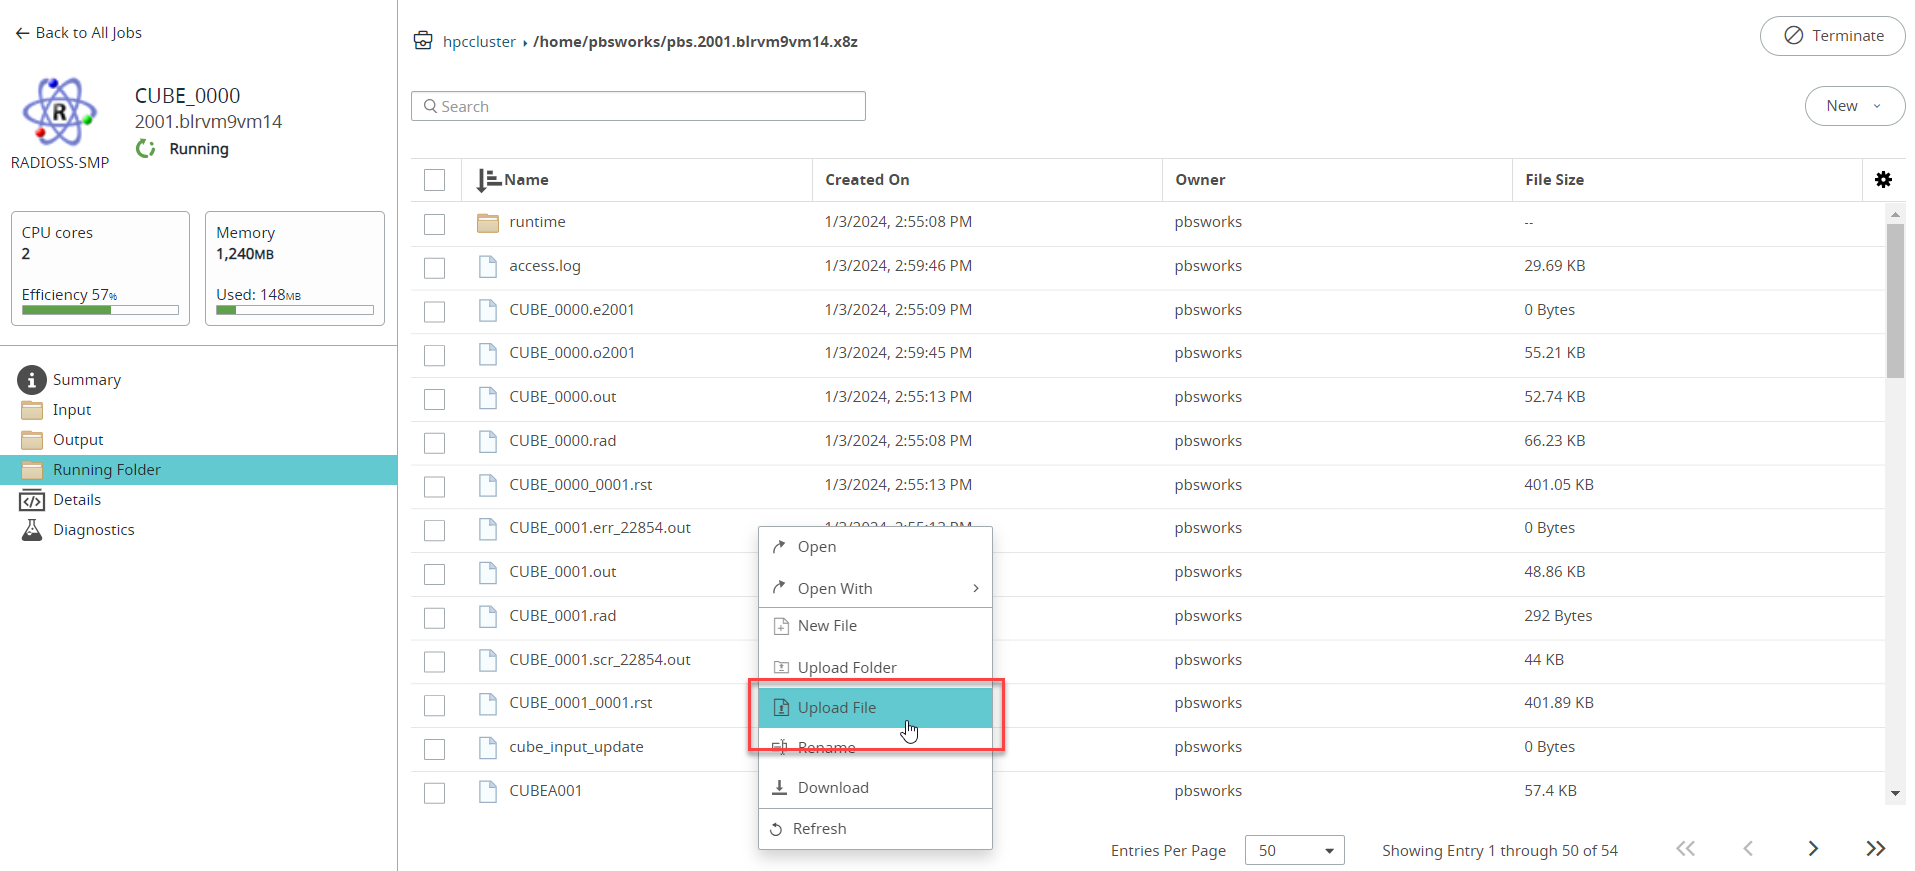This screenshot has width=1915, height=871.
Task: Sort by the Created On column
Action: [867, 180]
